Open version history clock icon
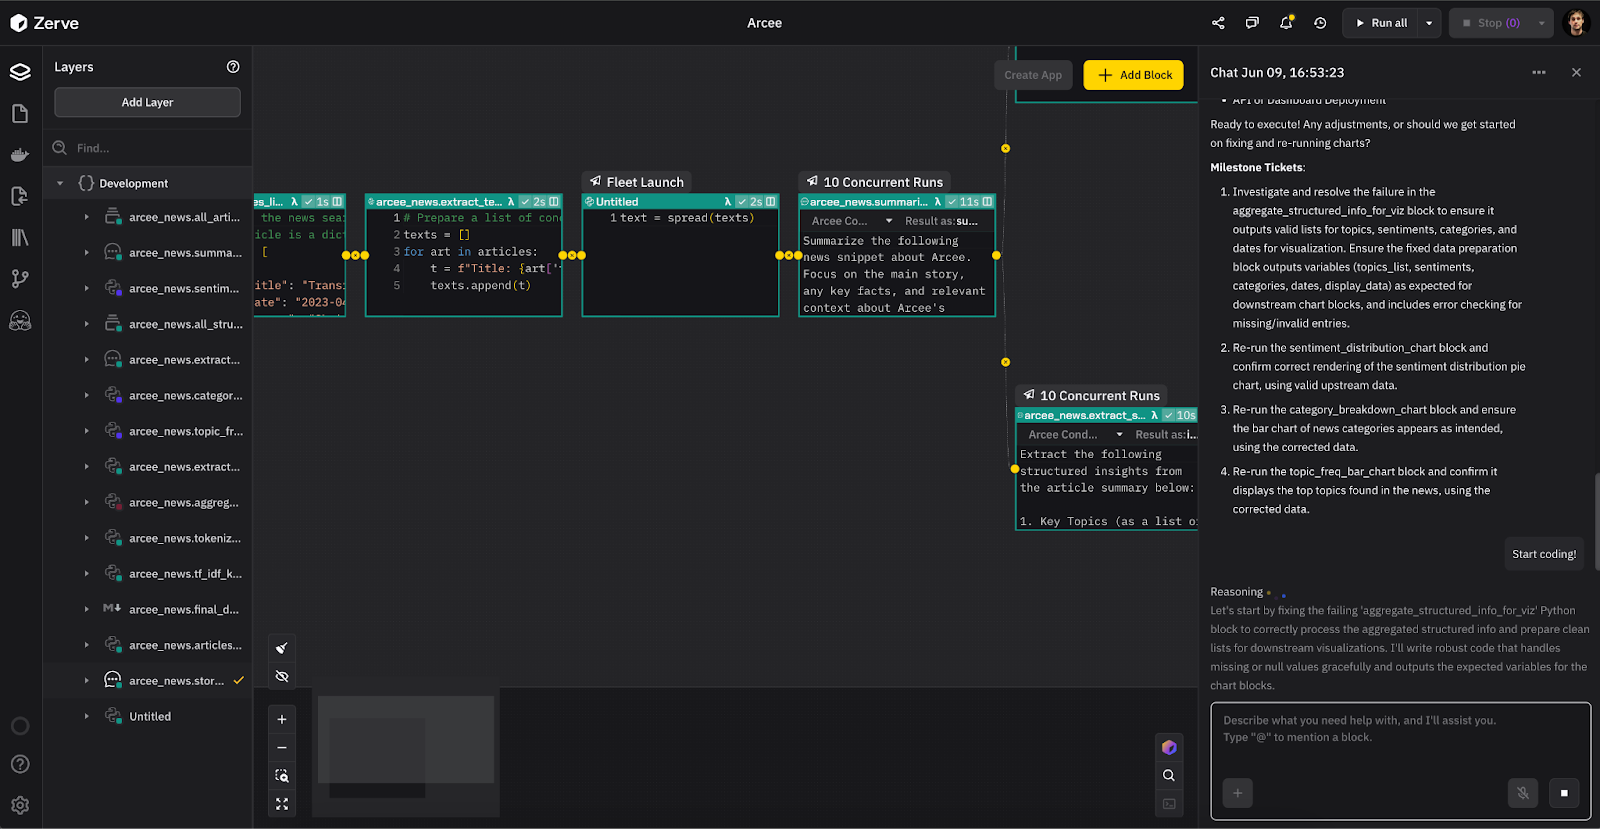1600x829 pixels. click(1320, 23)
